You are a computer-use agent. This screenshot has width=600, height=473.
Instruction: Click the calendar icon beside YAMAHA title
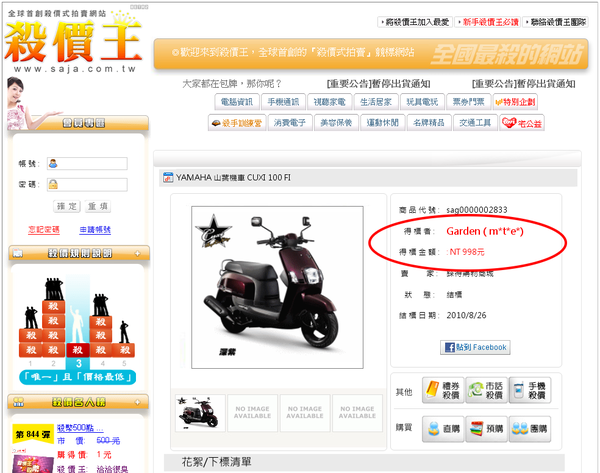(x=168, y=178)
